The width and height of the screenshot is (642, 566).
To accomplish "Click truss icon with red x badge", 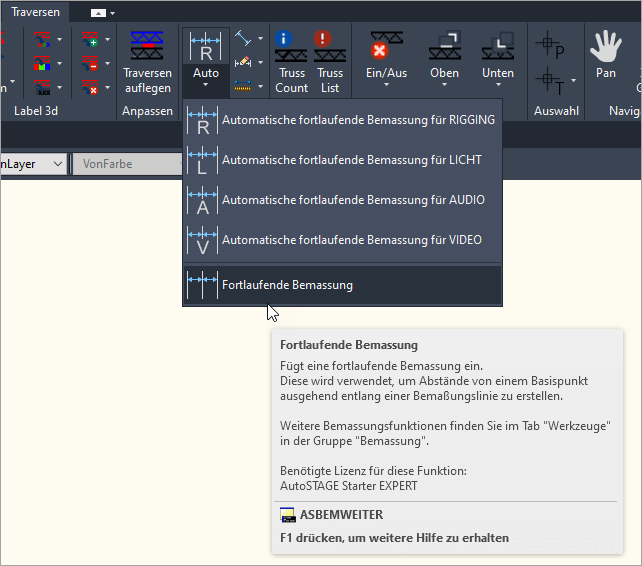I will click(90, 87).
